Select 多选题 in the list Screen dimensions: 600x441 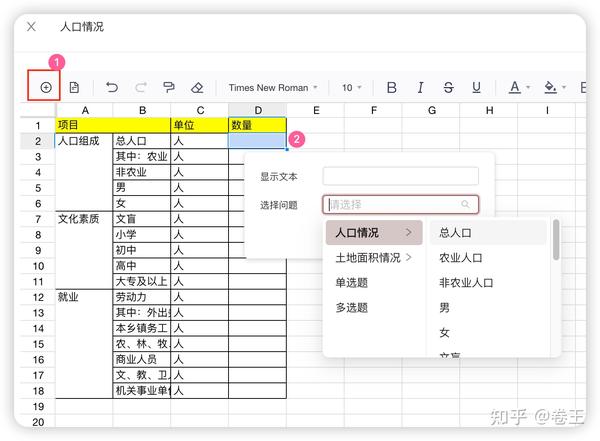coord(352,308)
